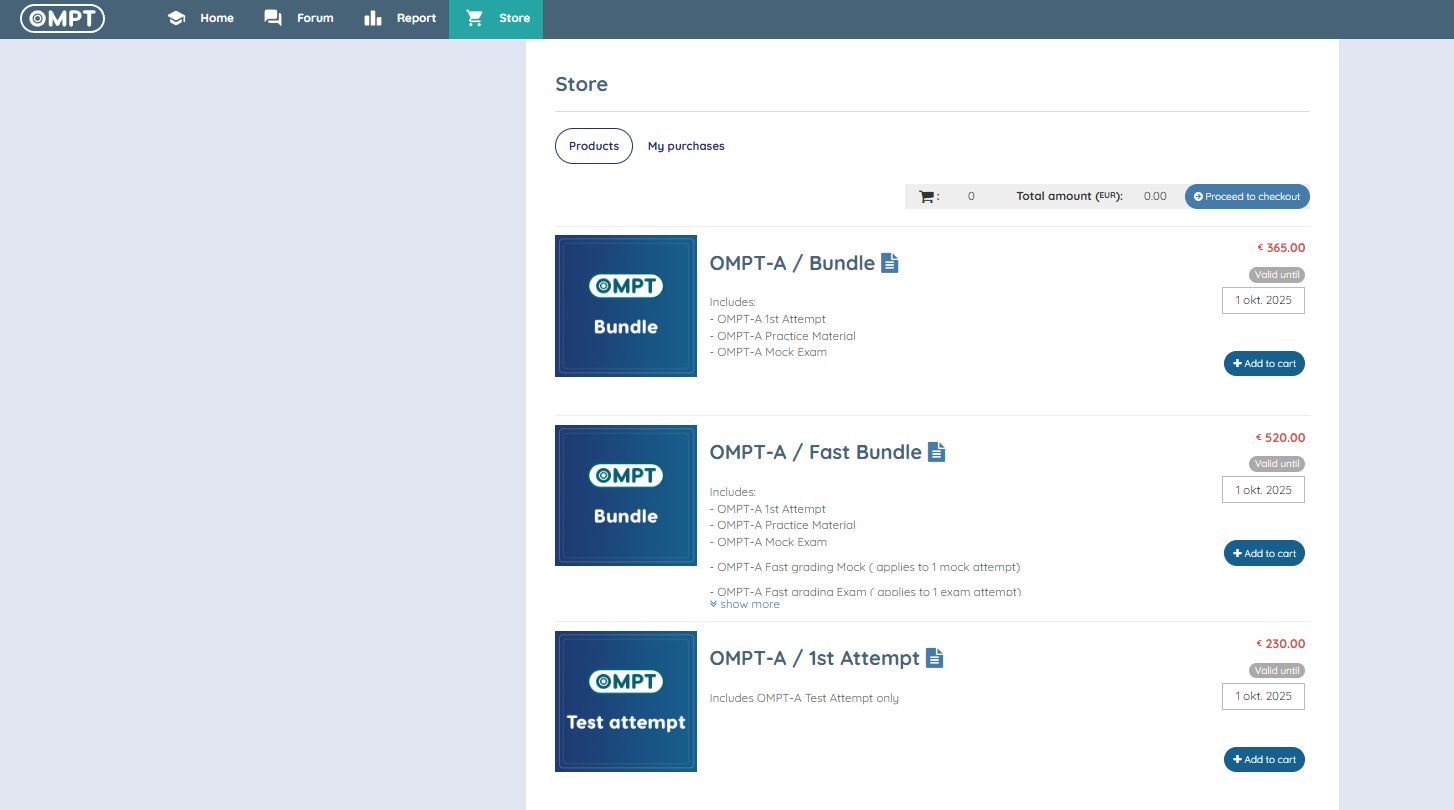Click Proceed to checkout button

1247,197
